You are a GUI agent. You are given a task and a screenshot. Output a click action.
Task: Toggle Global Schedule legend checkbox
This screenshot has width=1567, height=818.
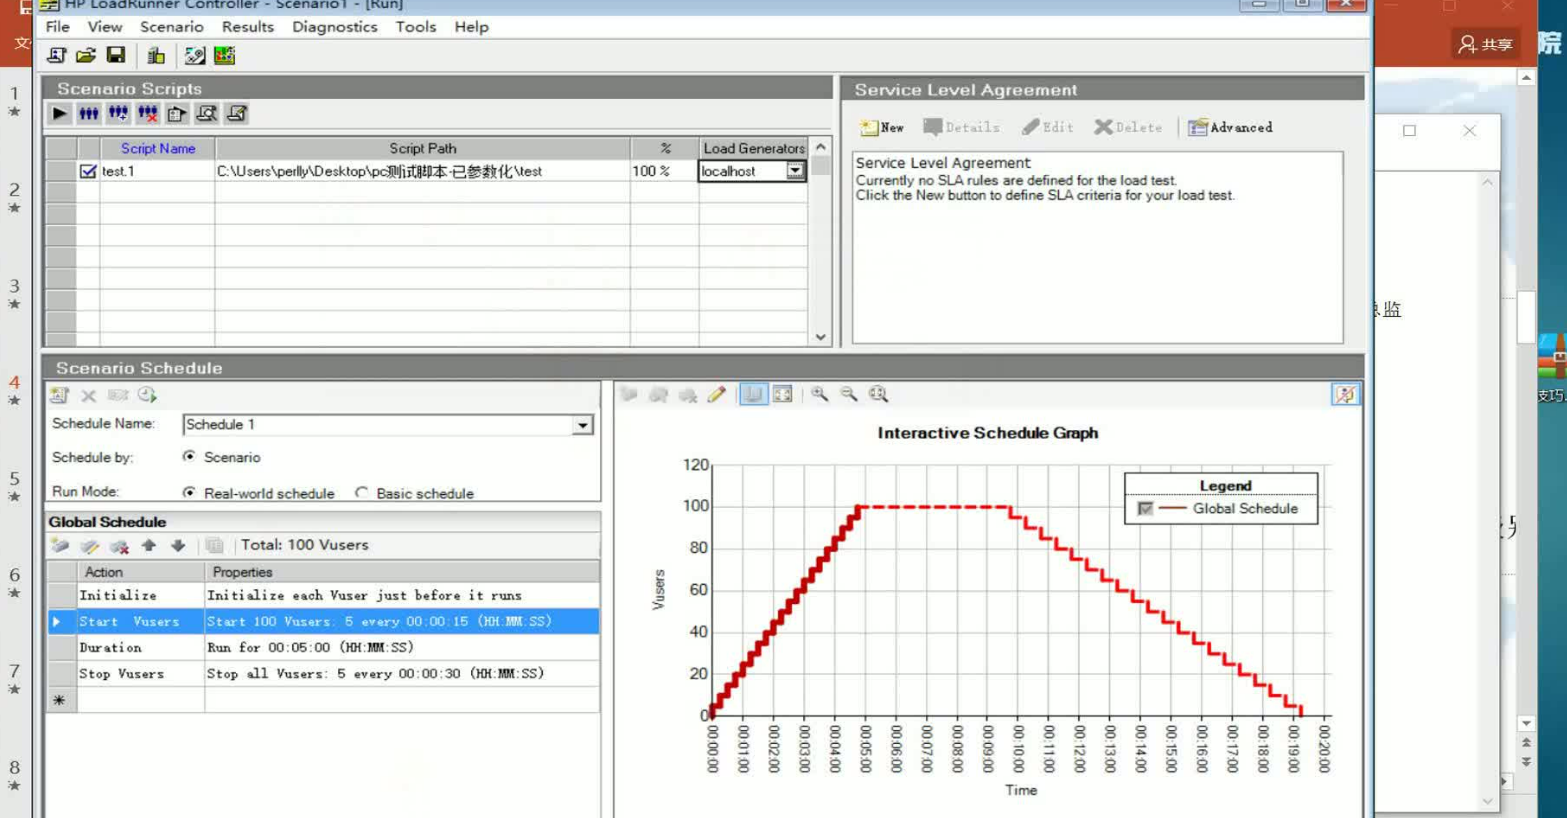[x=1145, y=509]
